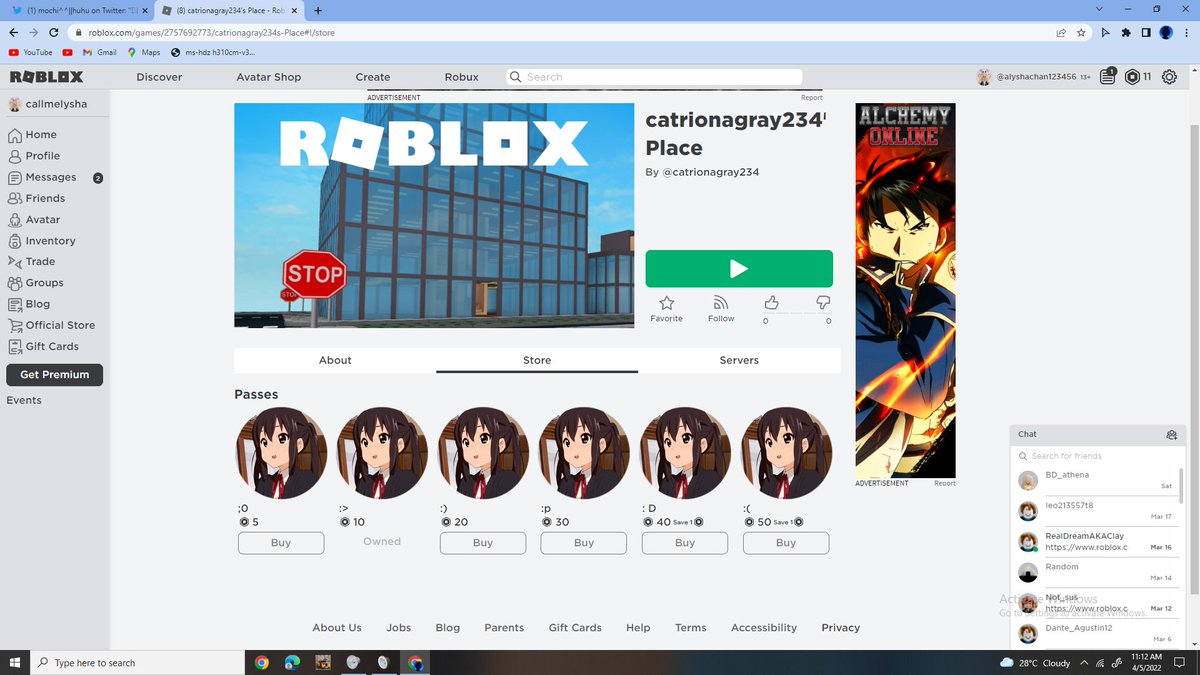Screen dimensions: 1200x675
Task: Give the game a thumbs up
Action: pos(771,302)
